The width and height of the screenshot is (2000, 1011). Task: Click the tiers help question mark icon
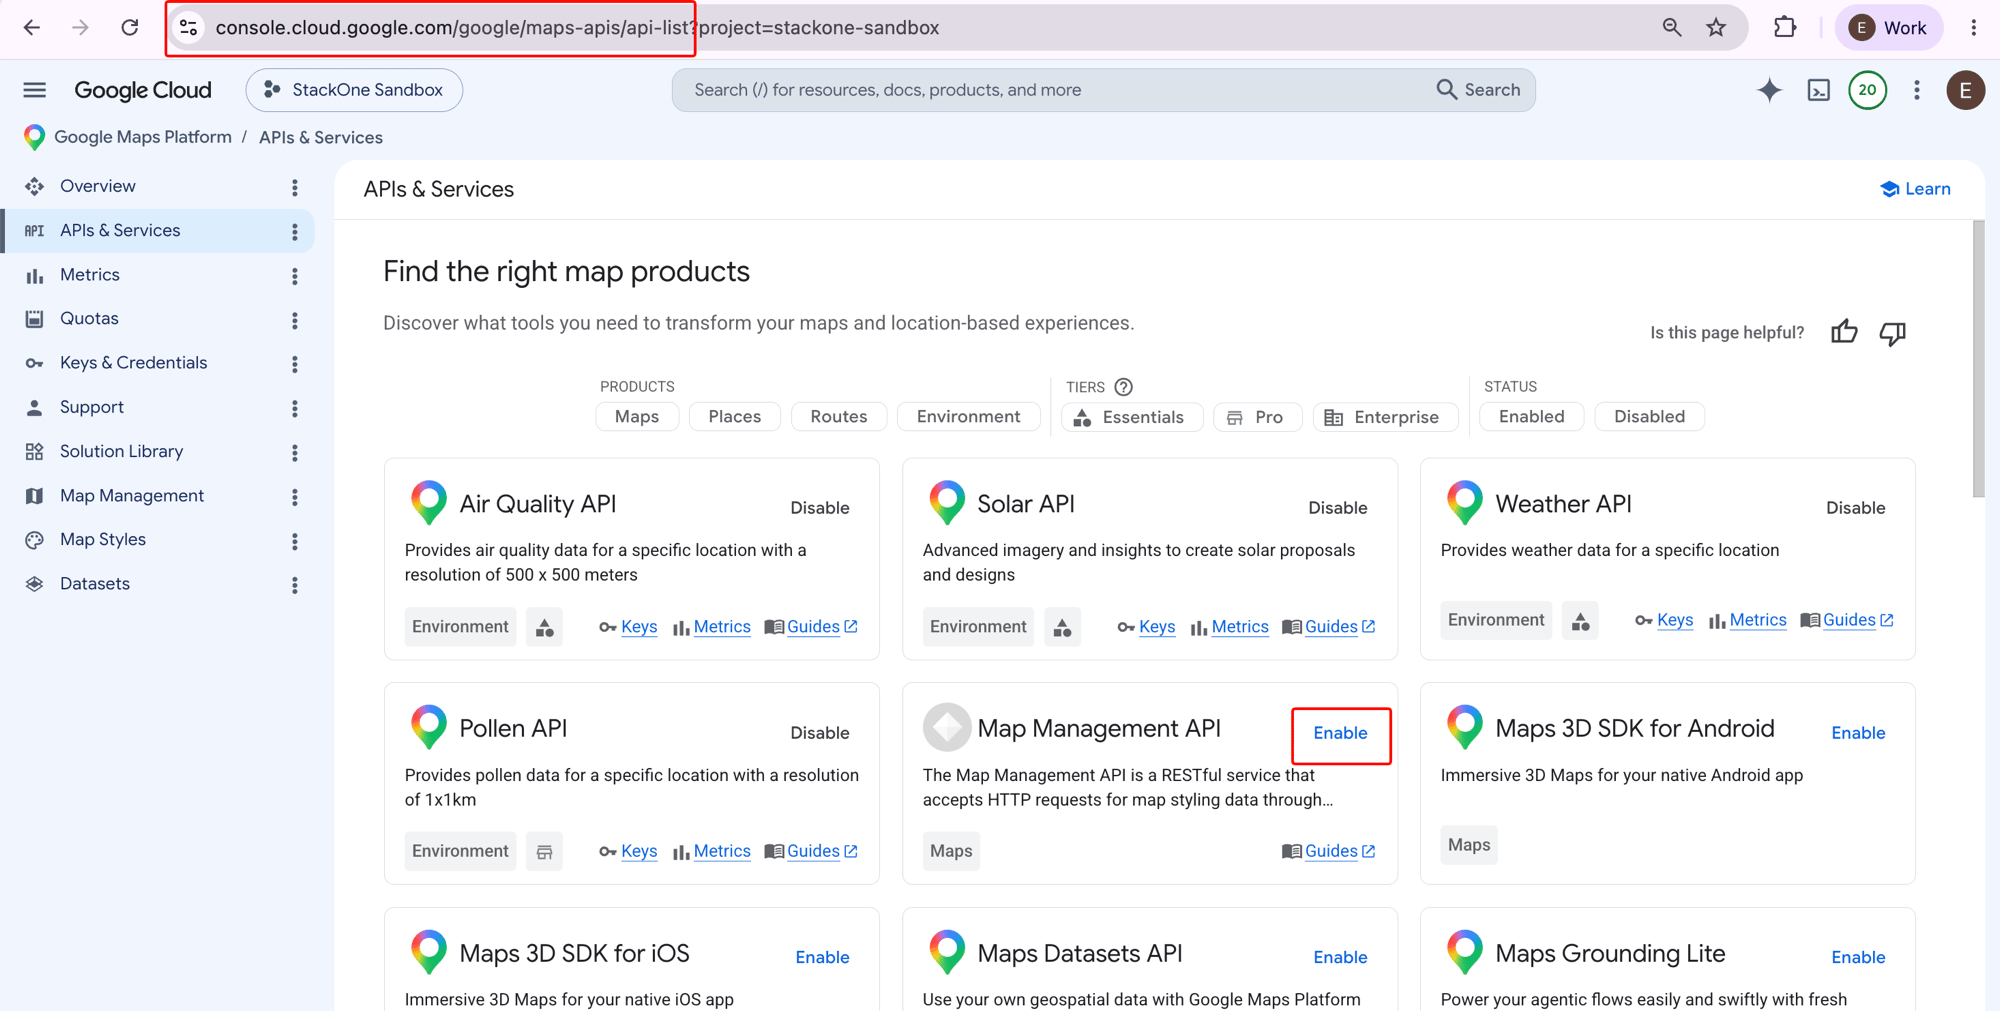tap(1123, 387)
